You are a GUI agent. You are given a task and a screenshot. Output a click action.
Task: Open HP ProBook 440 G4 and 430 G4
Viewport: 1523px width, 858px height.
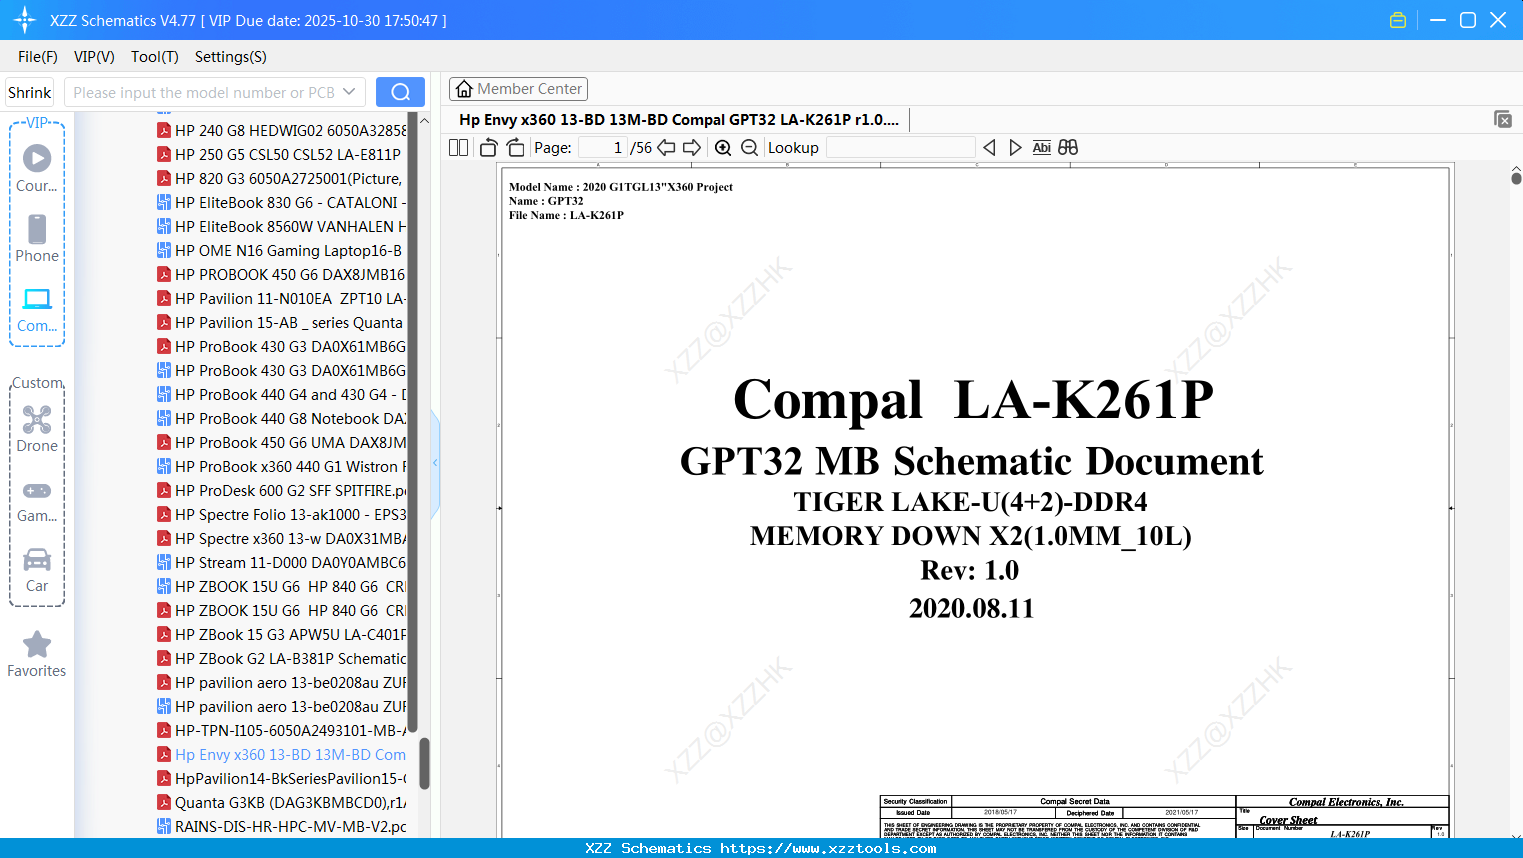[x=282, y=394]
